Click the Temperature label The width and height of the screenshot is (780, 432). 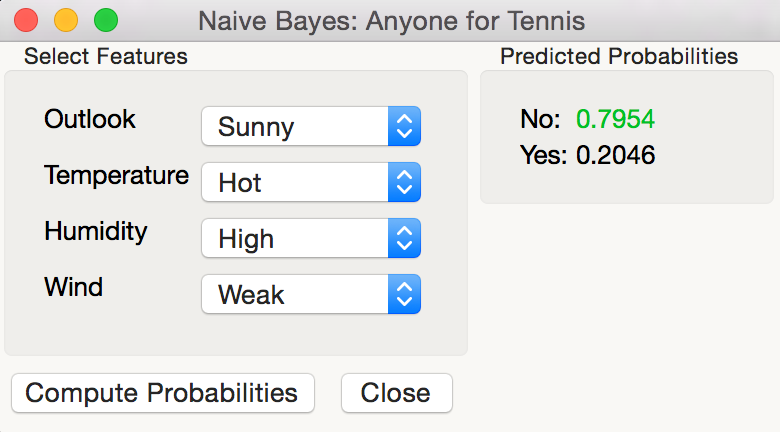click(x=116, y=176)
